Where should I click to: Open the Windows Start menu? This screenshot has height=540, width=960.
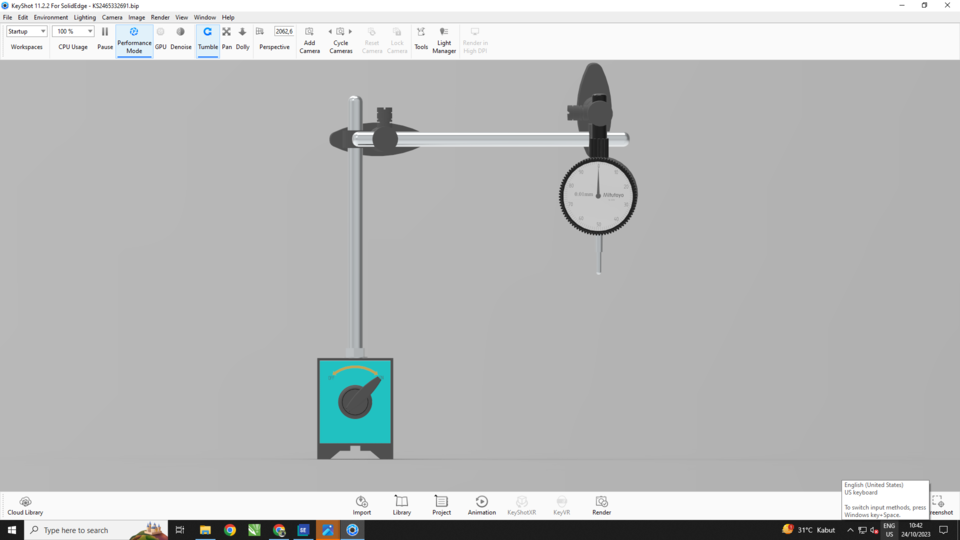[12, 530]
